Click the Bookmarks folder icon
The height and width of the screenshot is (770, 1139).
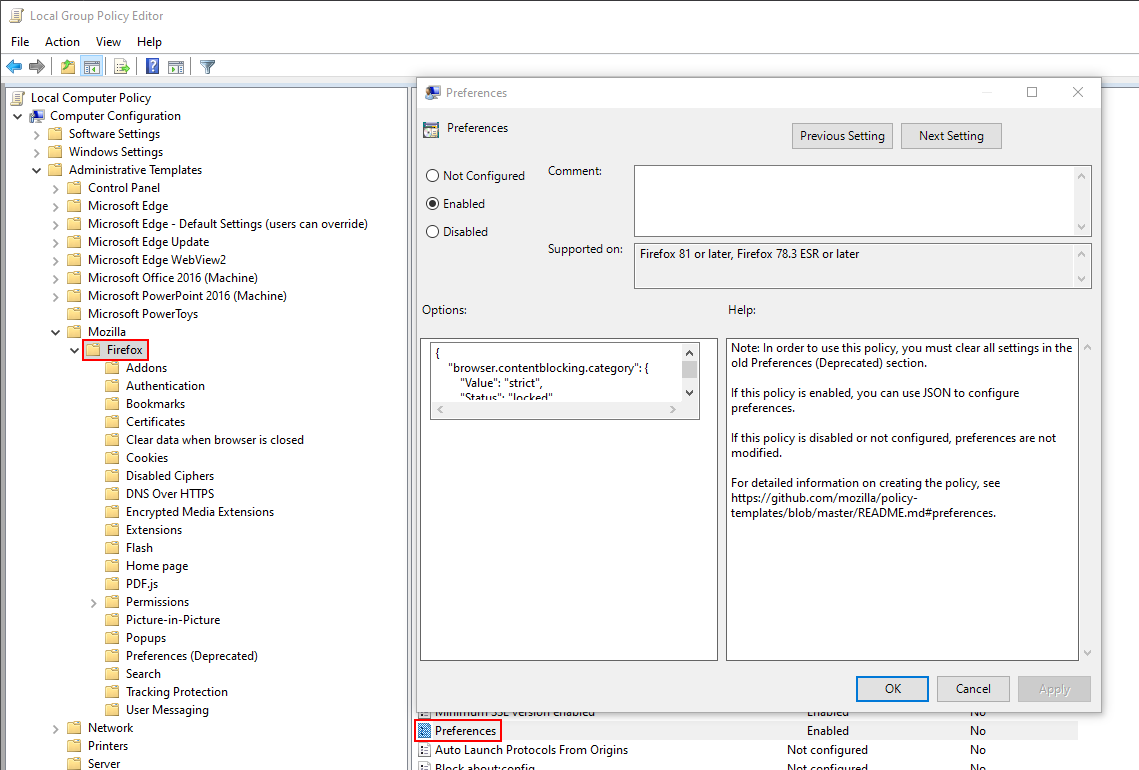click(112, 404)
